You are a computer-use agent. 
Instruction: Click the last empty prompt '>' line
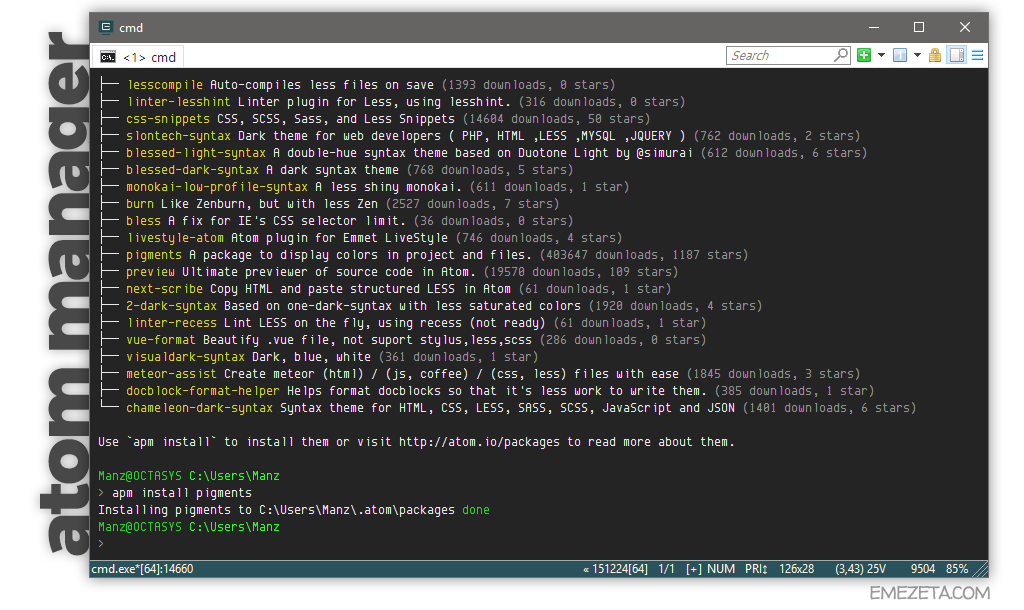pyautogui.click(x=101, y=544)
